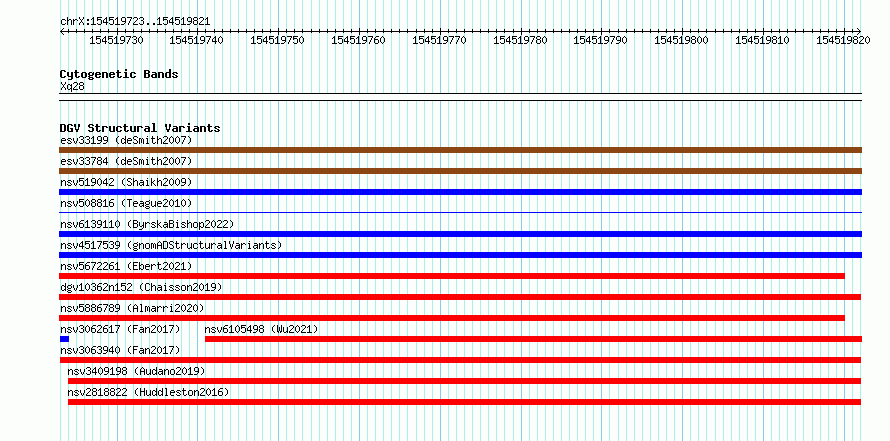Select red bar under nsv5672261 label

click(452, 276)
